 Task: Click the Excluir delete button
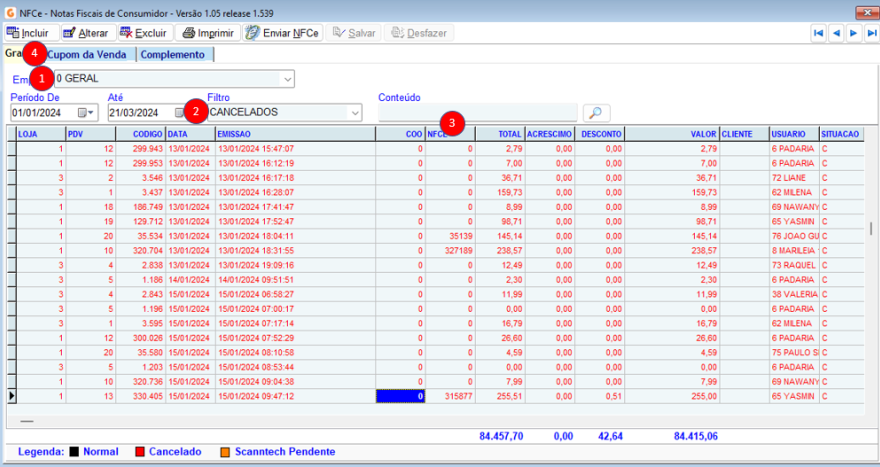tap(146, 33)
